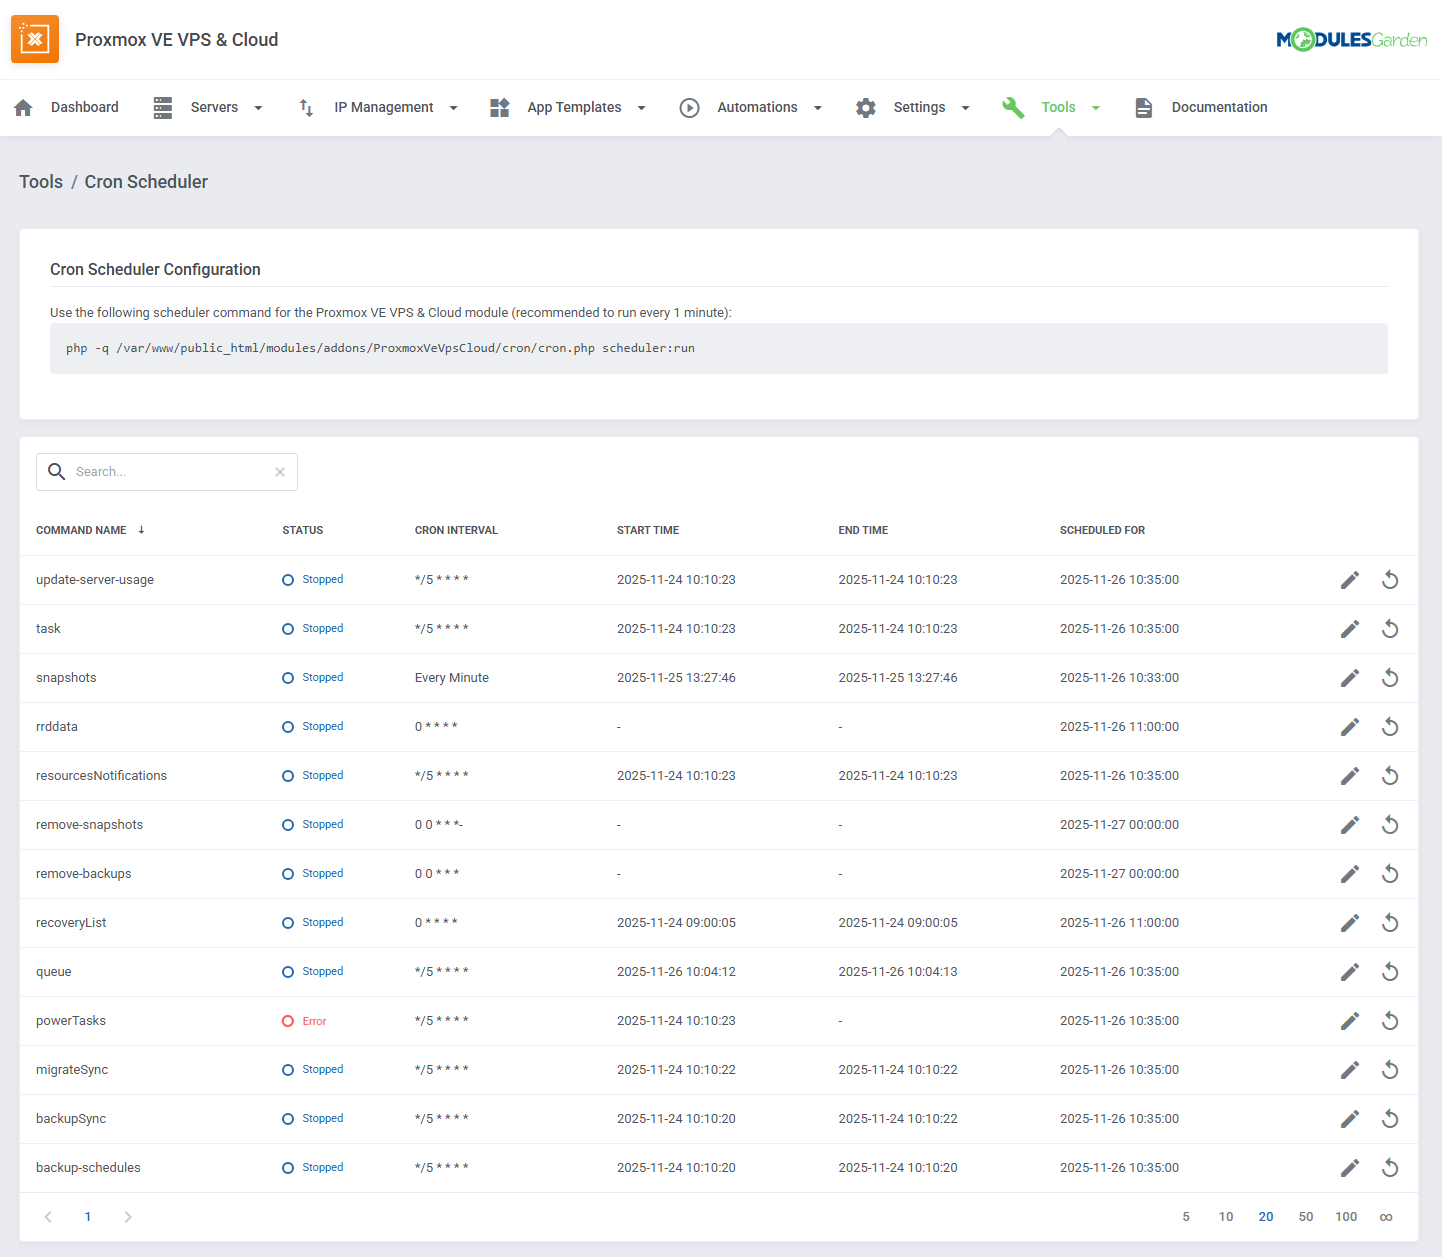The height and width of the screenshot is (1257, 1442).
Task: Reset the remove-snapshots cron entry
Action: (1390, 825)
